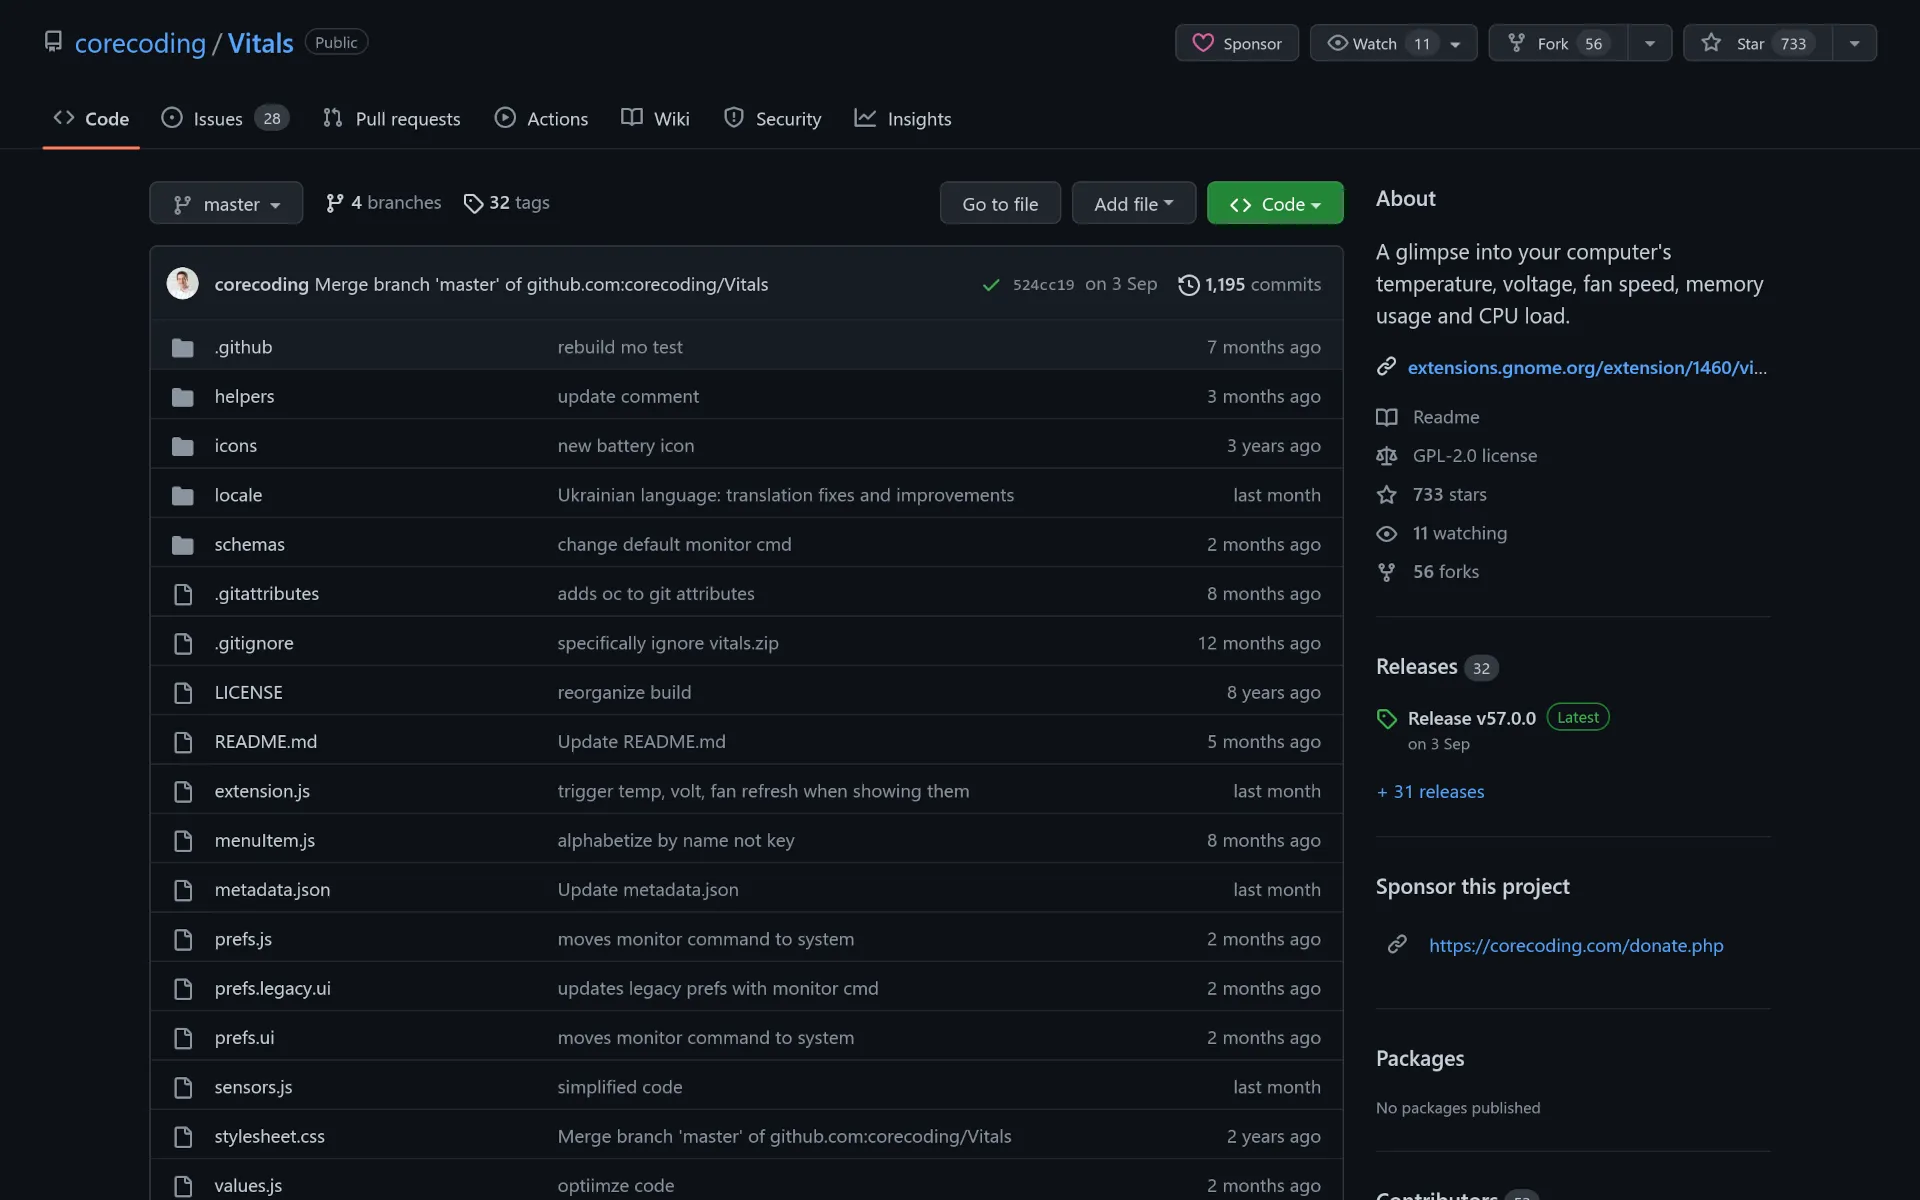This screenshot has width=1920, height=1200.
Task: Expand the Add file dropdown
Action: (x=1133, y=203)
